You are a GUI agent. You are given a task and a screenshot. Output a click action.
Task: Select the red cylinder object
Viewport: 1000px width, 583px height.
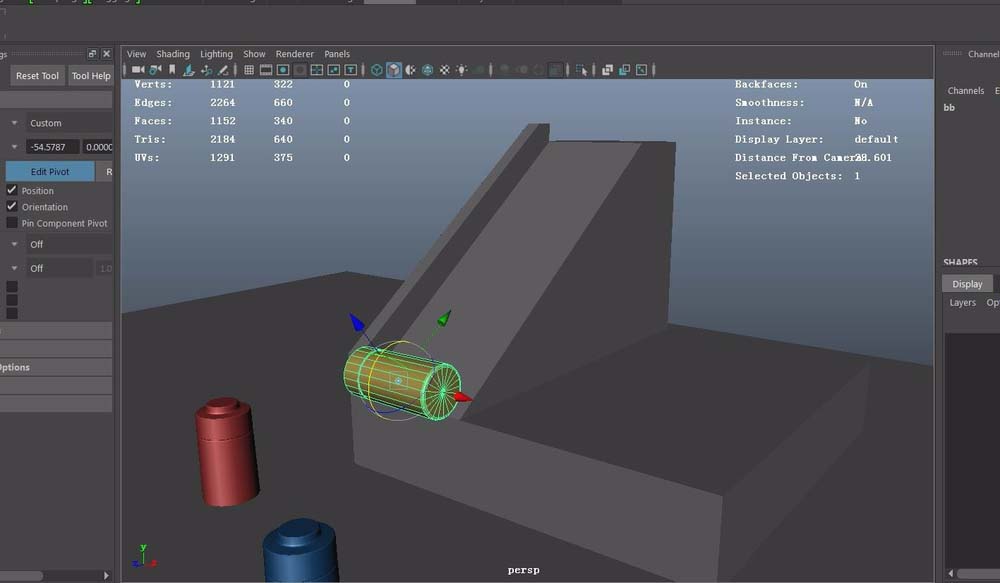pyautogui.click(x=227, y=453)
